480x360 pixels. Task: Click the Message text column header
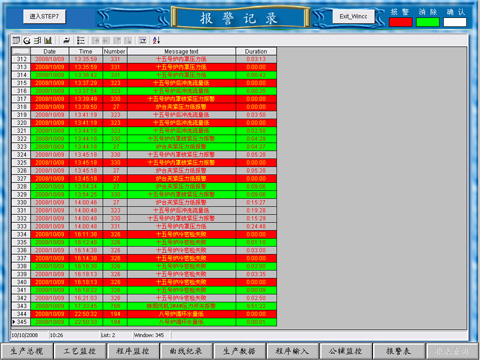[x=181, y=51]
